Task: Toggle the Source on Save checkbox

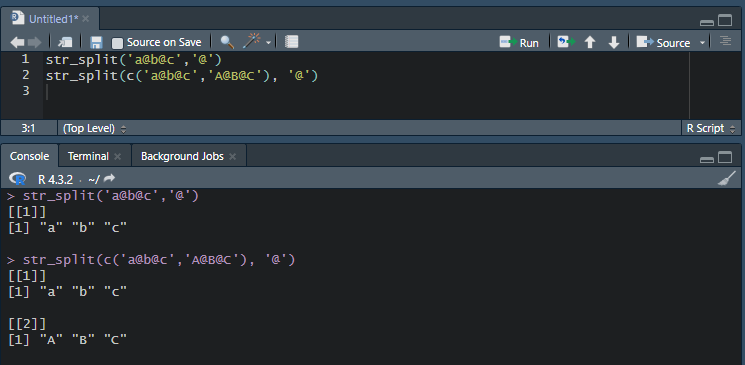Action: coord(117,43)
